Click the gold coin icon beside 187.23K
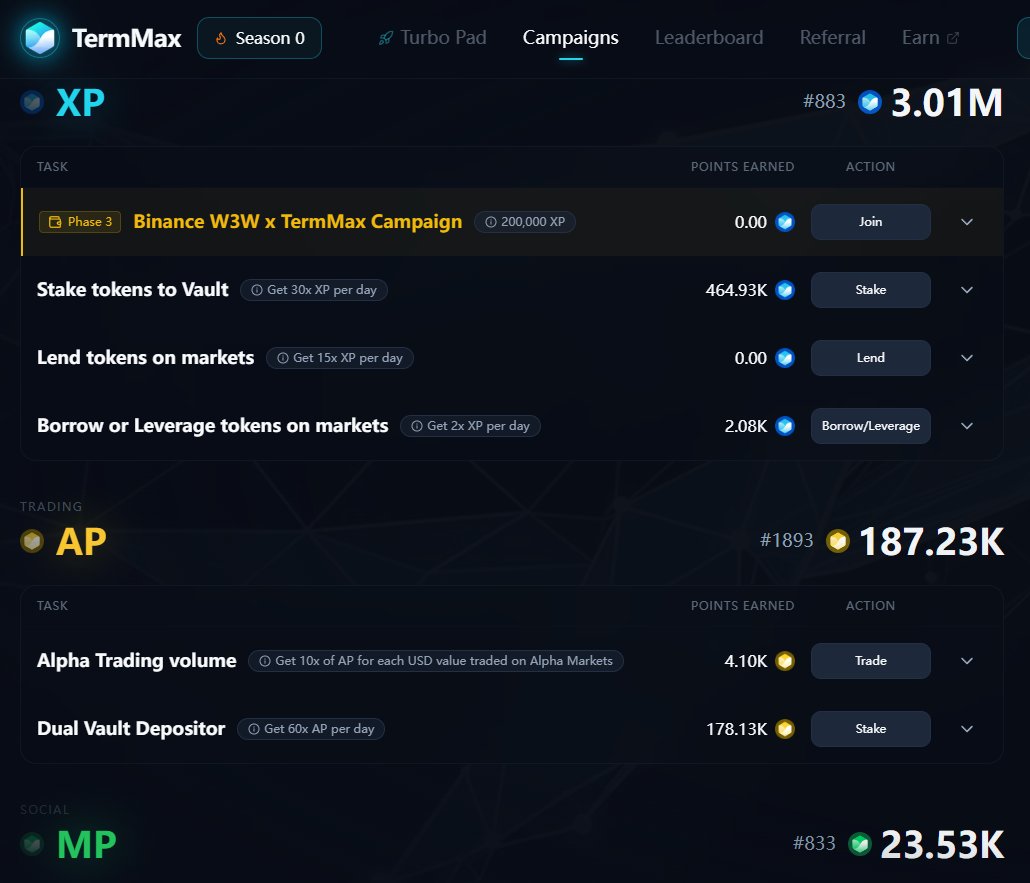 (x=838, y=541)
